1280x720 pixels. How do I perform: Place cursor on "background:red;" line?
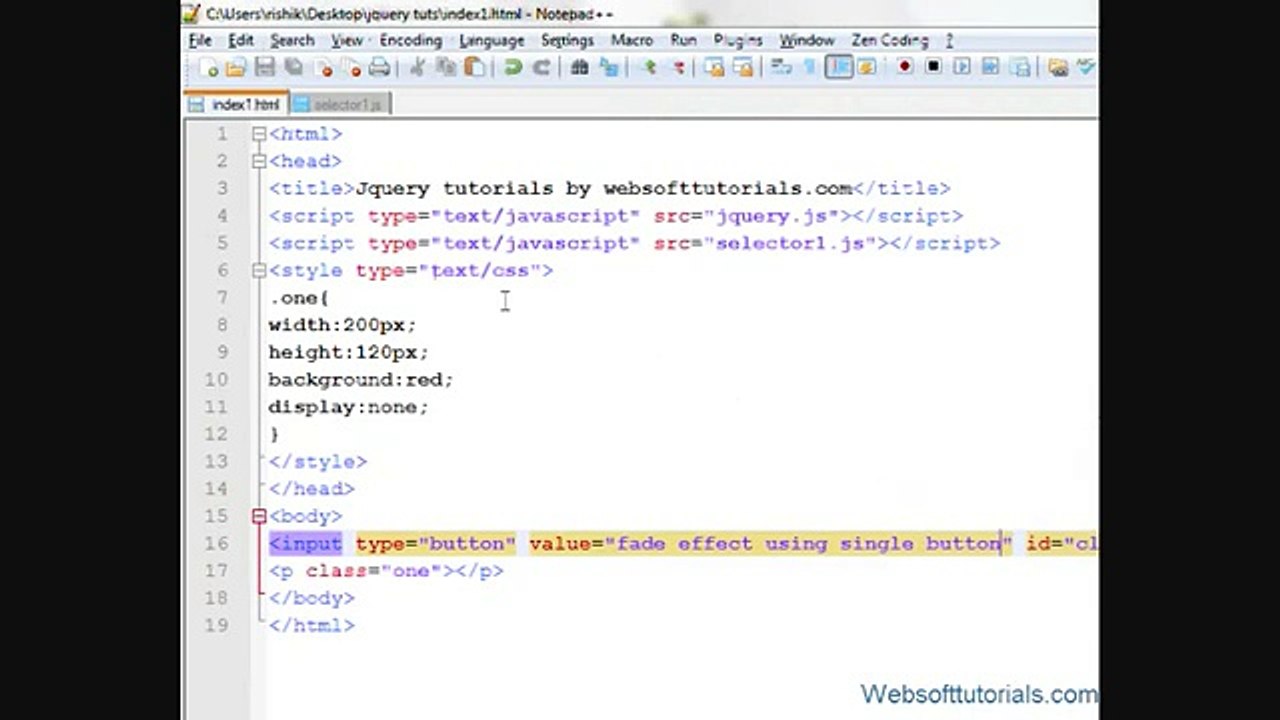pos(361,380)
